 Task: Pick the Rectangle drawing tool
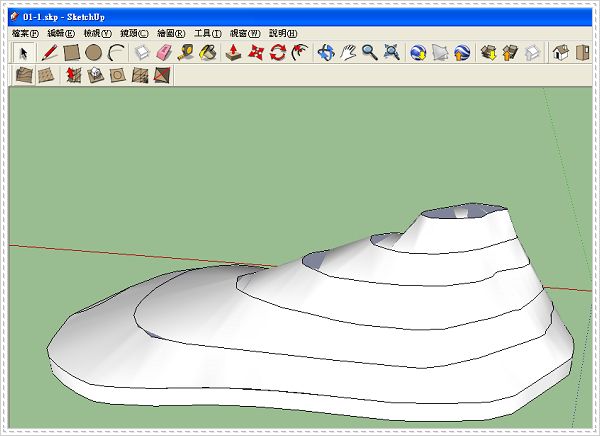pyautogui.click(x=71, y=52)
